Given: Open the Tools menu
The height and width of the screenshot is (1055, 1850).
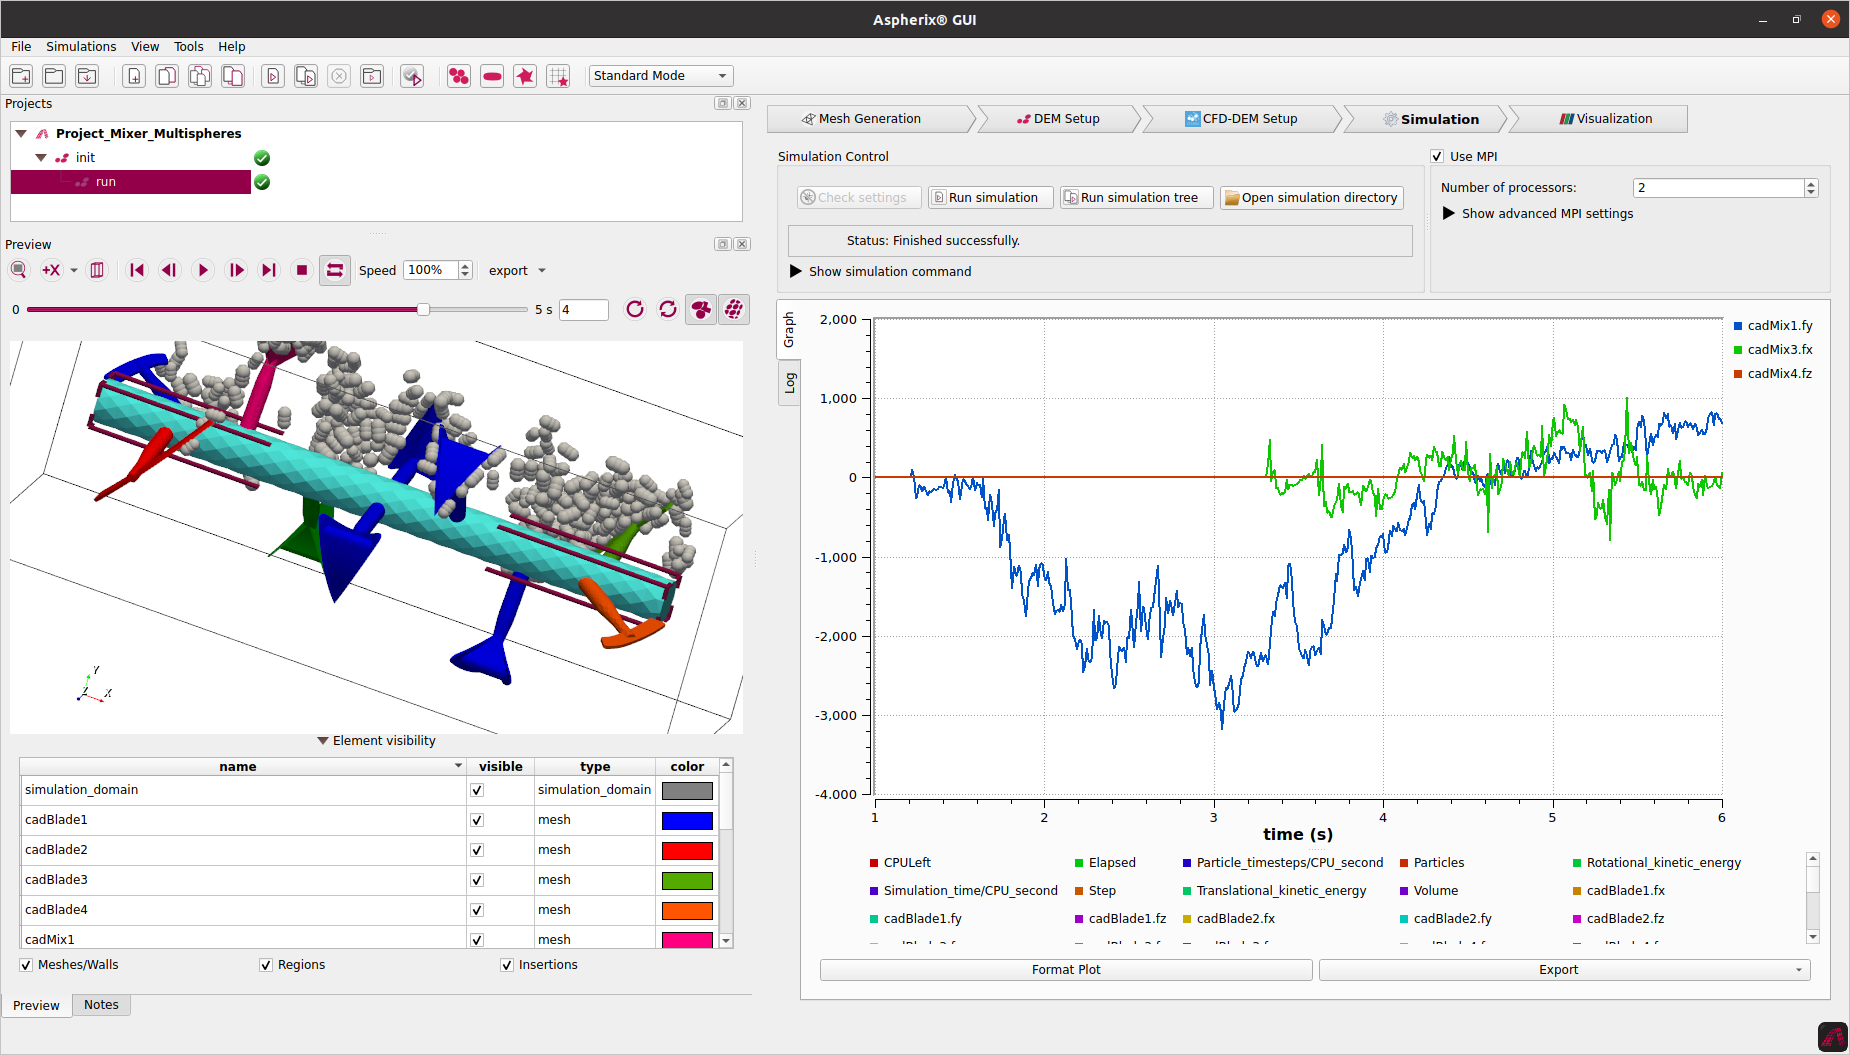Looking at the screenshot, I should pos(188,46).
